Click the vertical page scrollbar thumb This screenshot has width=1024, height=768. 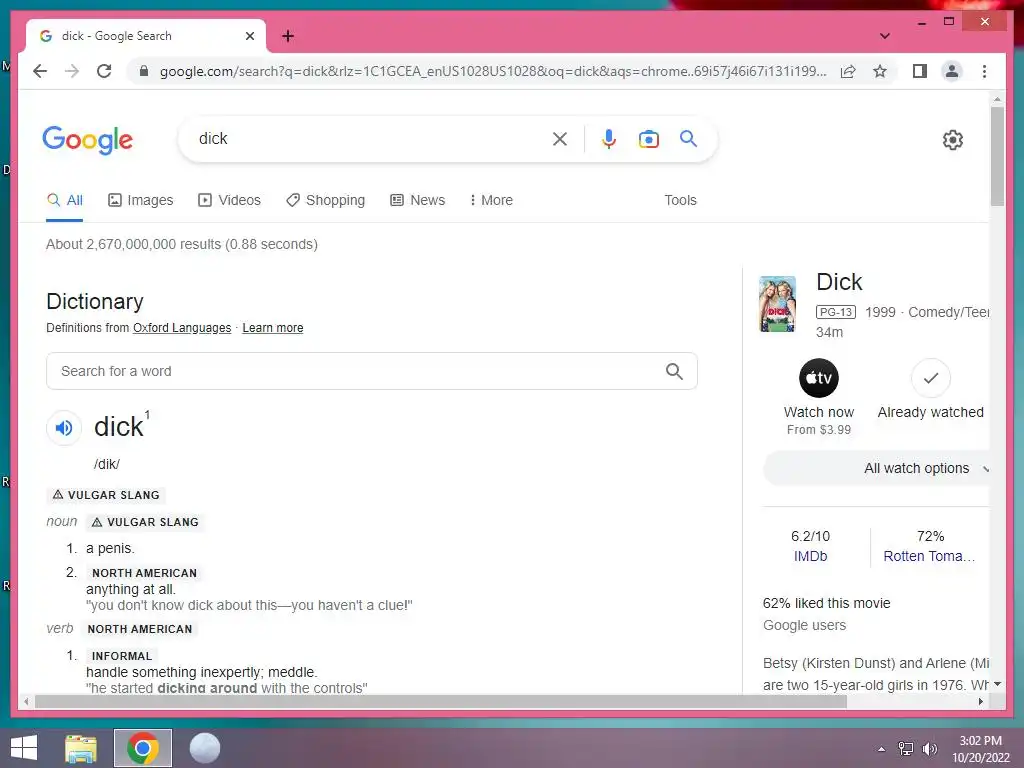point(997,157)
